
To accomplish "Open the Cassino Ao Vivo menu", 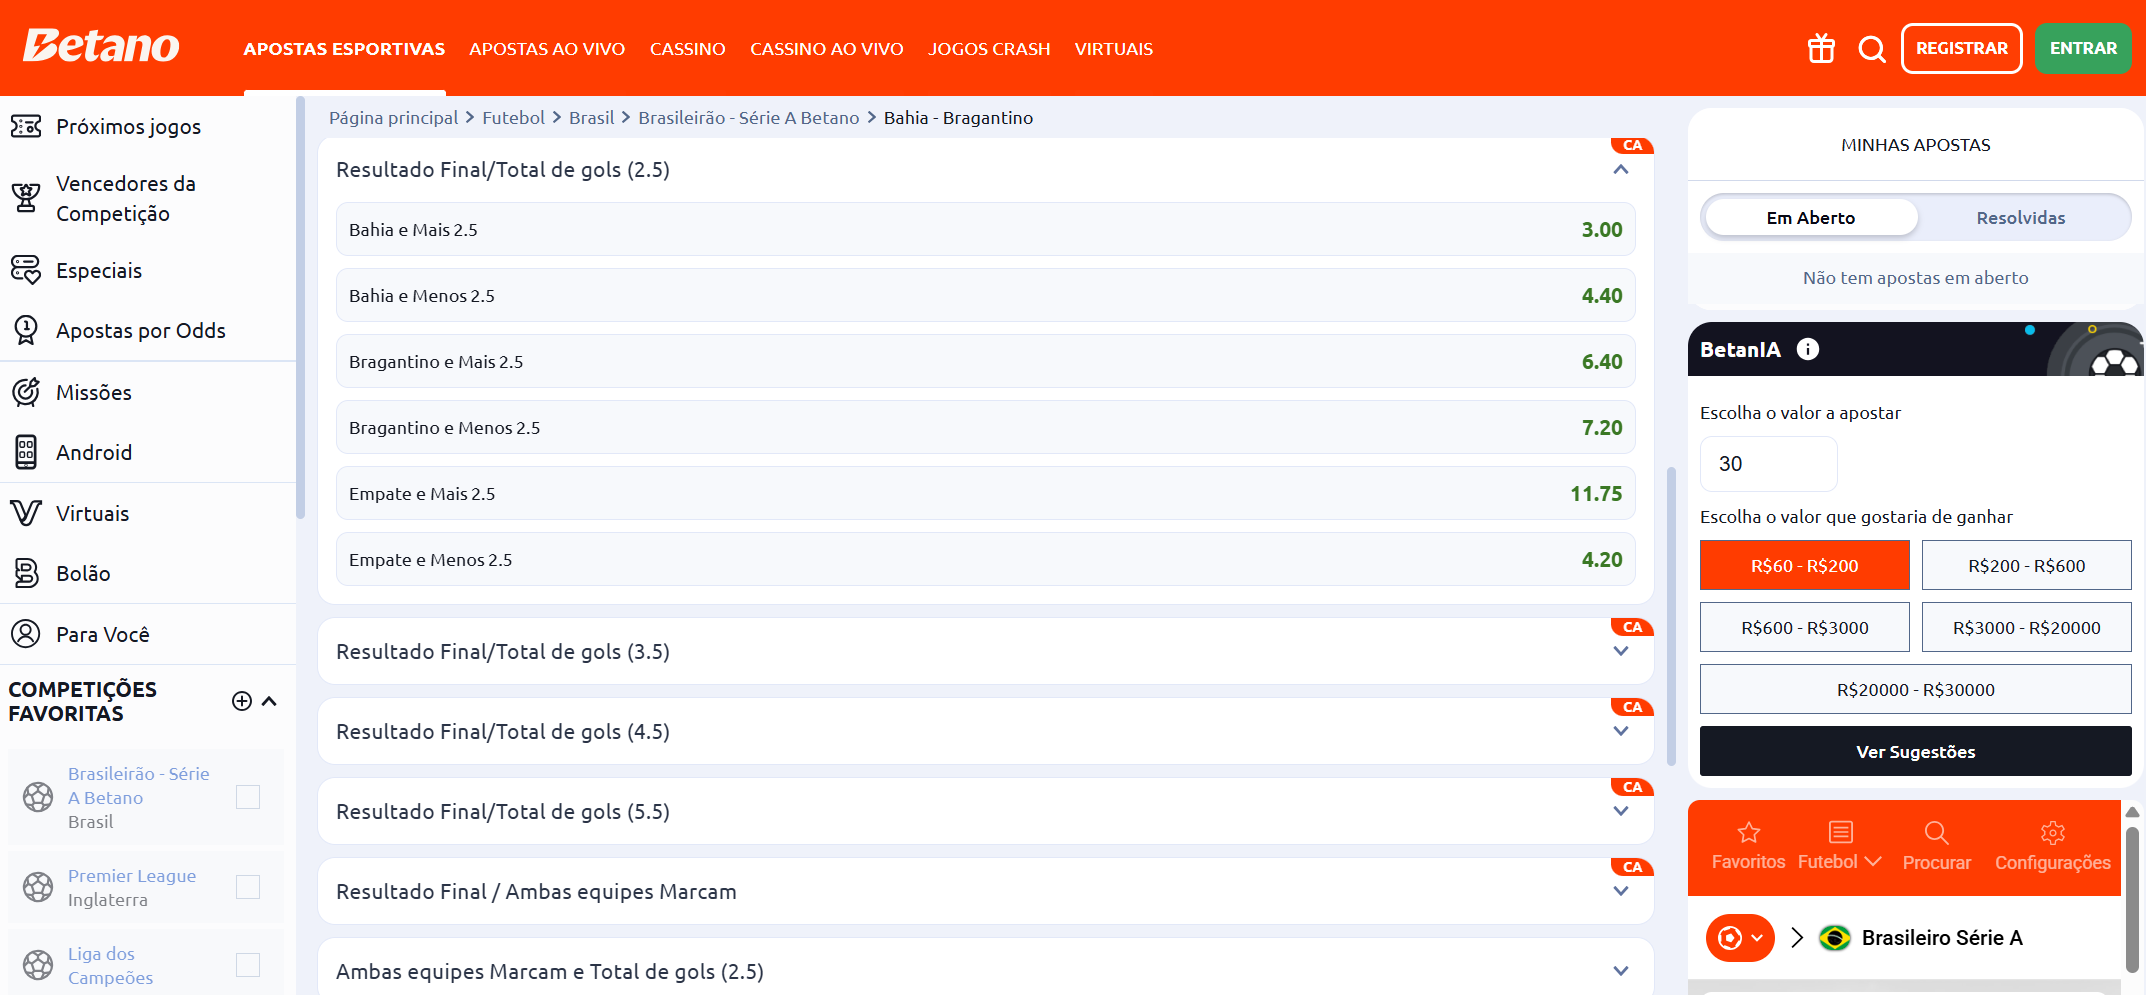I will tap(826, 49).
